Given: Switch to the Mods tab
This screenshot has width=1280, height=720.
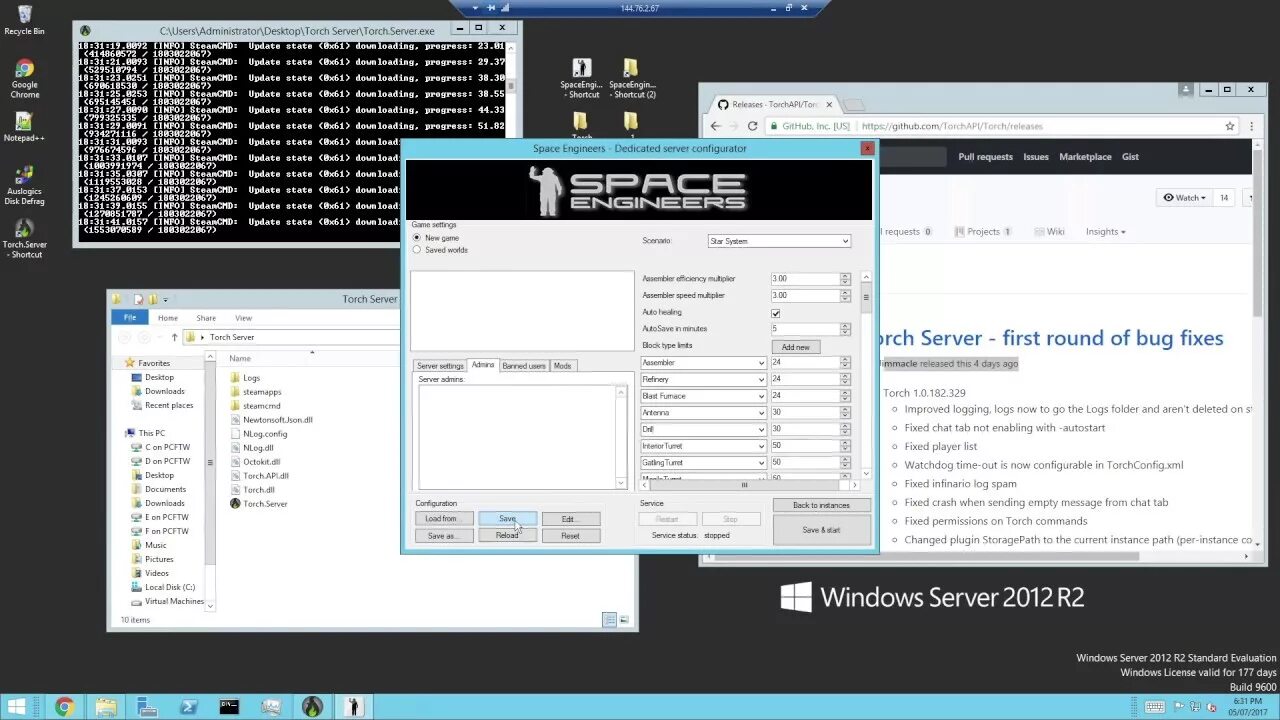Looking at the screenshot, I should [x=563, y=366].
